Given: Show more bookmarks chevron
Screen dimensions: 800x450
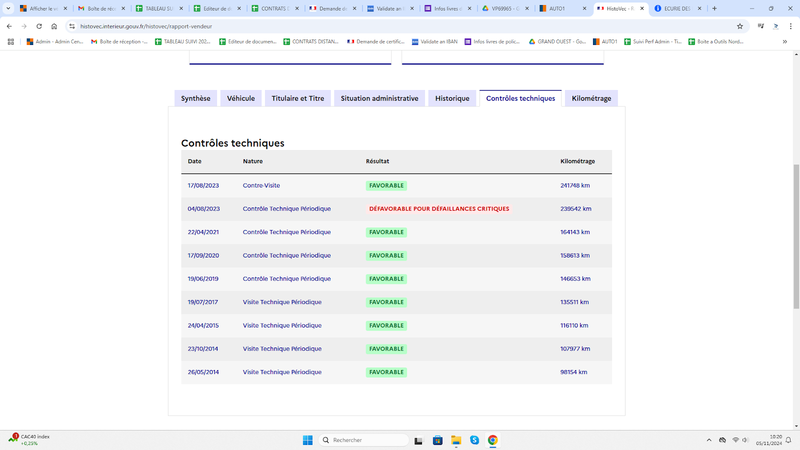Looking at the screenshot, I should point(785,42).
